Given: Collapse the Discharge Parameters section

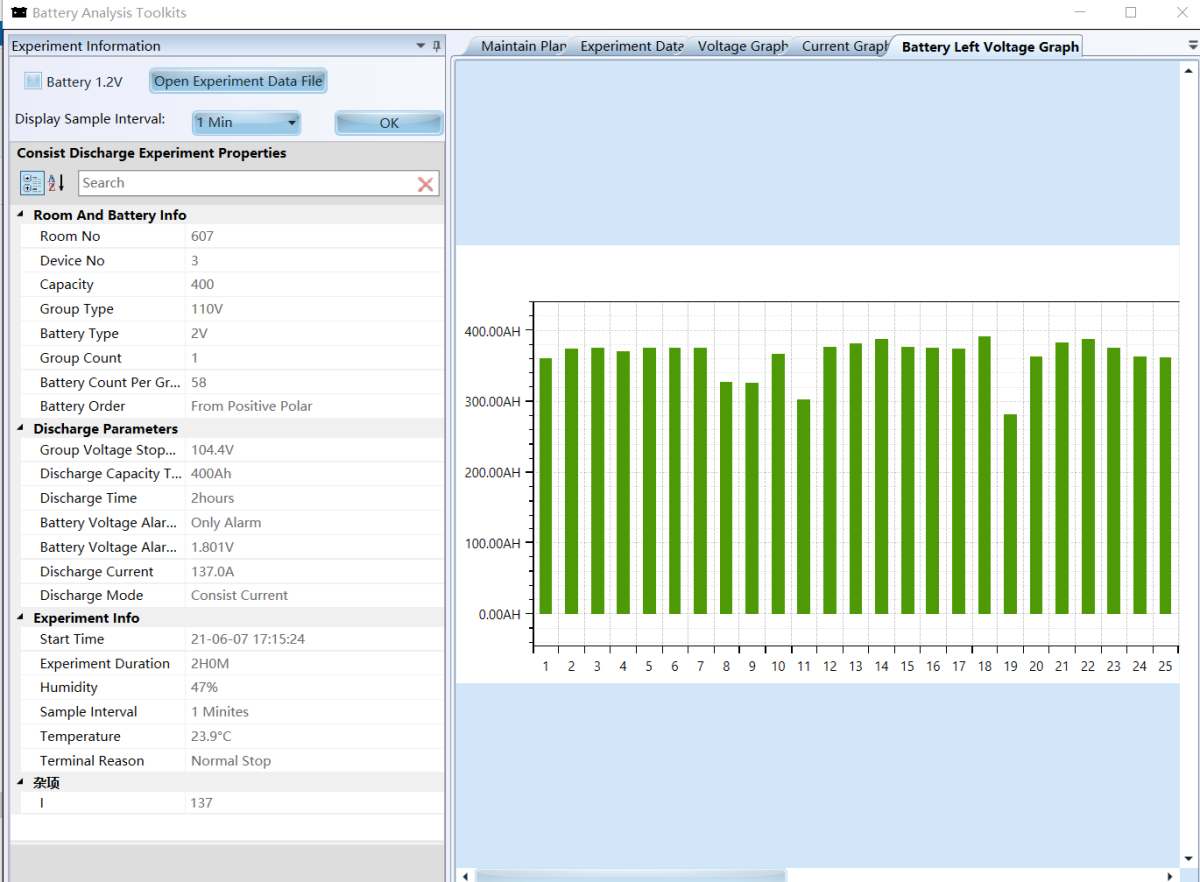Looking at the screenshot, I should [22, 429].
